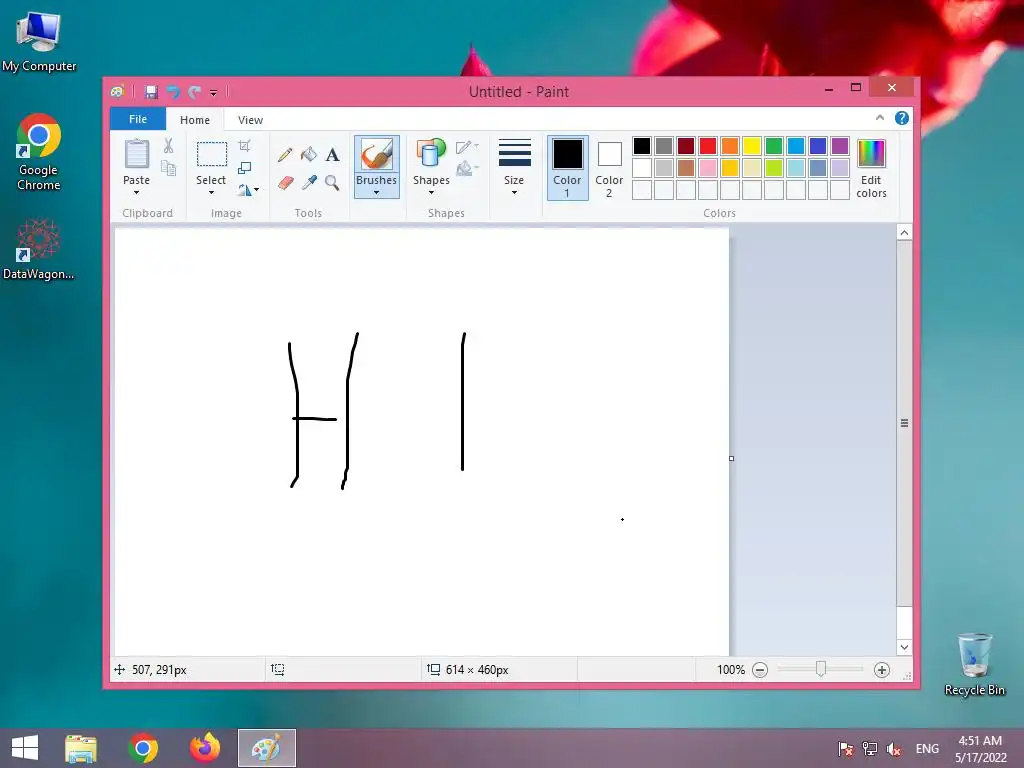The image size is (1024, 768).
Task: Click the rectangular Select tool
Action: pos(212,154)
